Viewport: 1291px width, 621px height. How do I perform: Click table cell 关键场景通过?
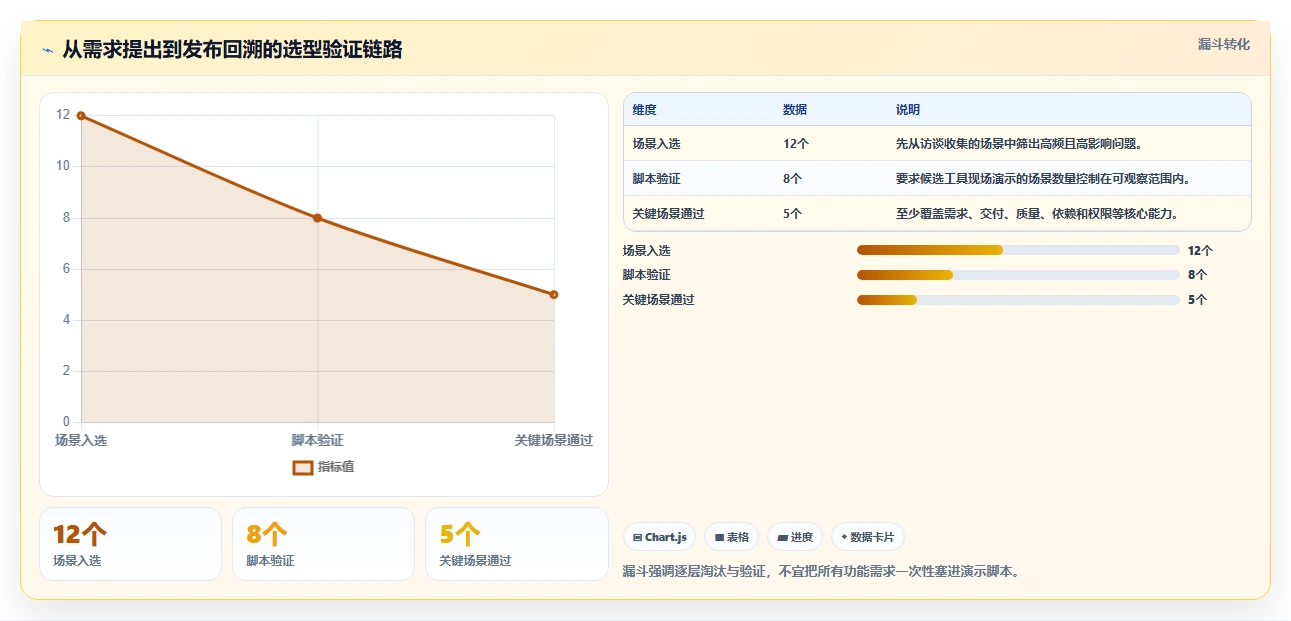point(669,214)
